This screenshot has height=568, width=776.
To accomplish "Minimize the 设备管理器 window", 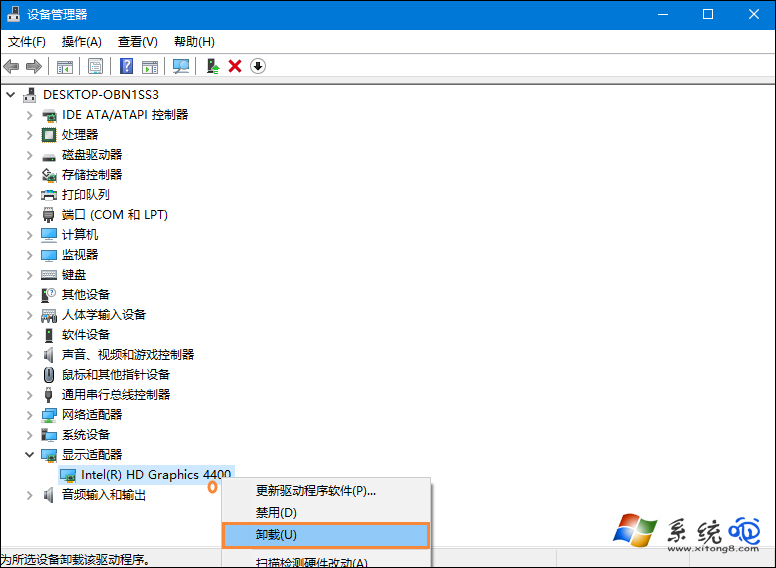I will pyautogui.click(x=663, y=14).
